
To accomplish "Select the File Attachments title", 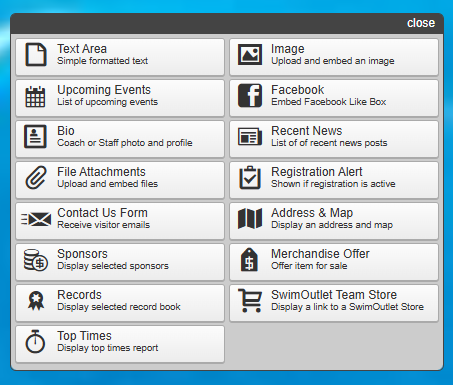I will tap(101, 172).
